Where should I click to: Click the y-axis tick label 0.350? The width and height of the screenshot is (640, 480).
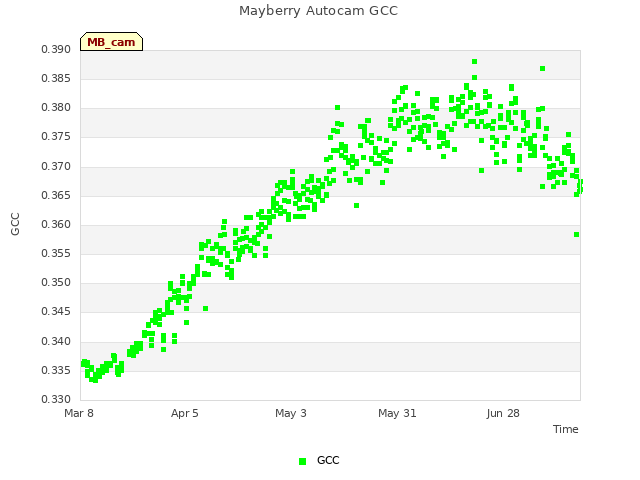pyautogui.click(x=56, y=282)
